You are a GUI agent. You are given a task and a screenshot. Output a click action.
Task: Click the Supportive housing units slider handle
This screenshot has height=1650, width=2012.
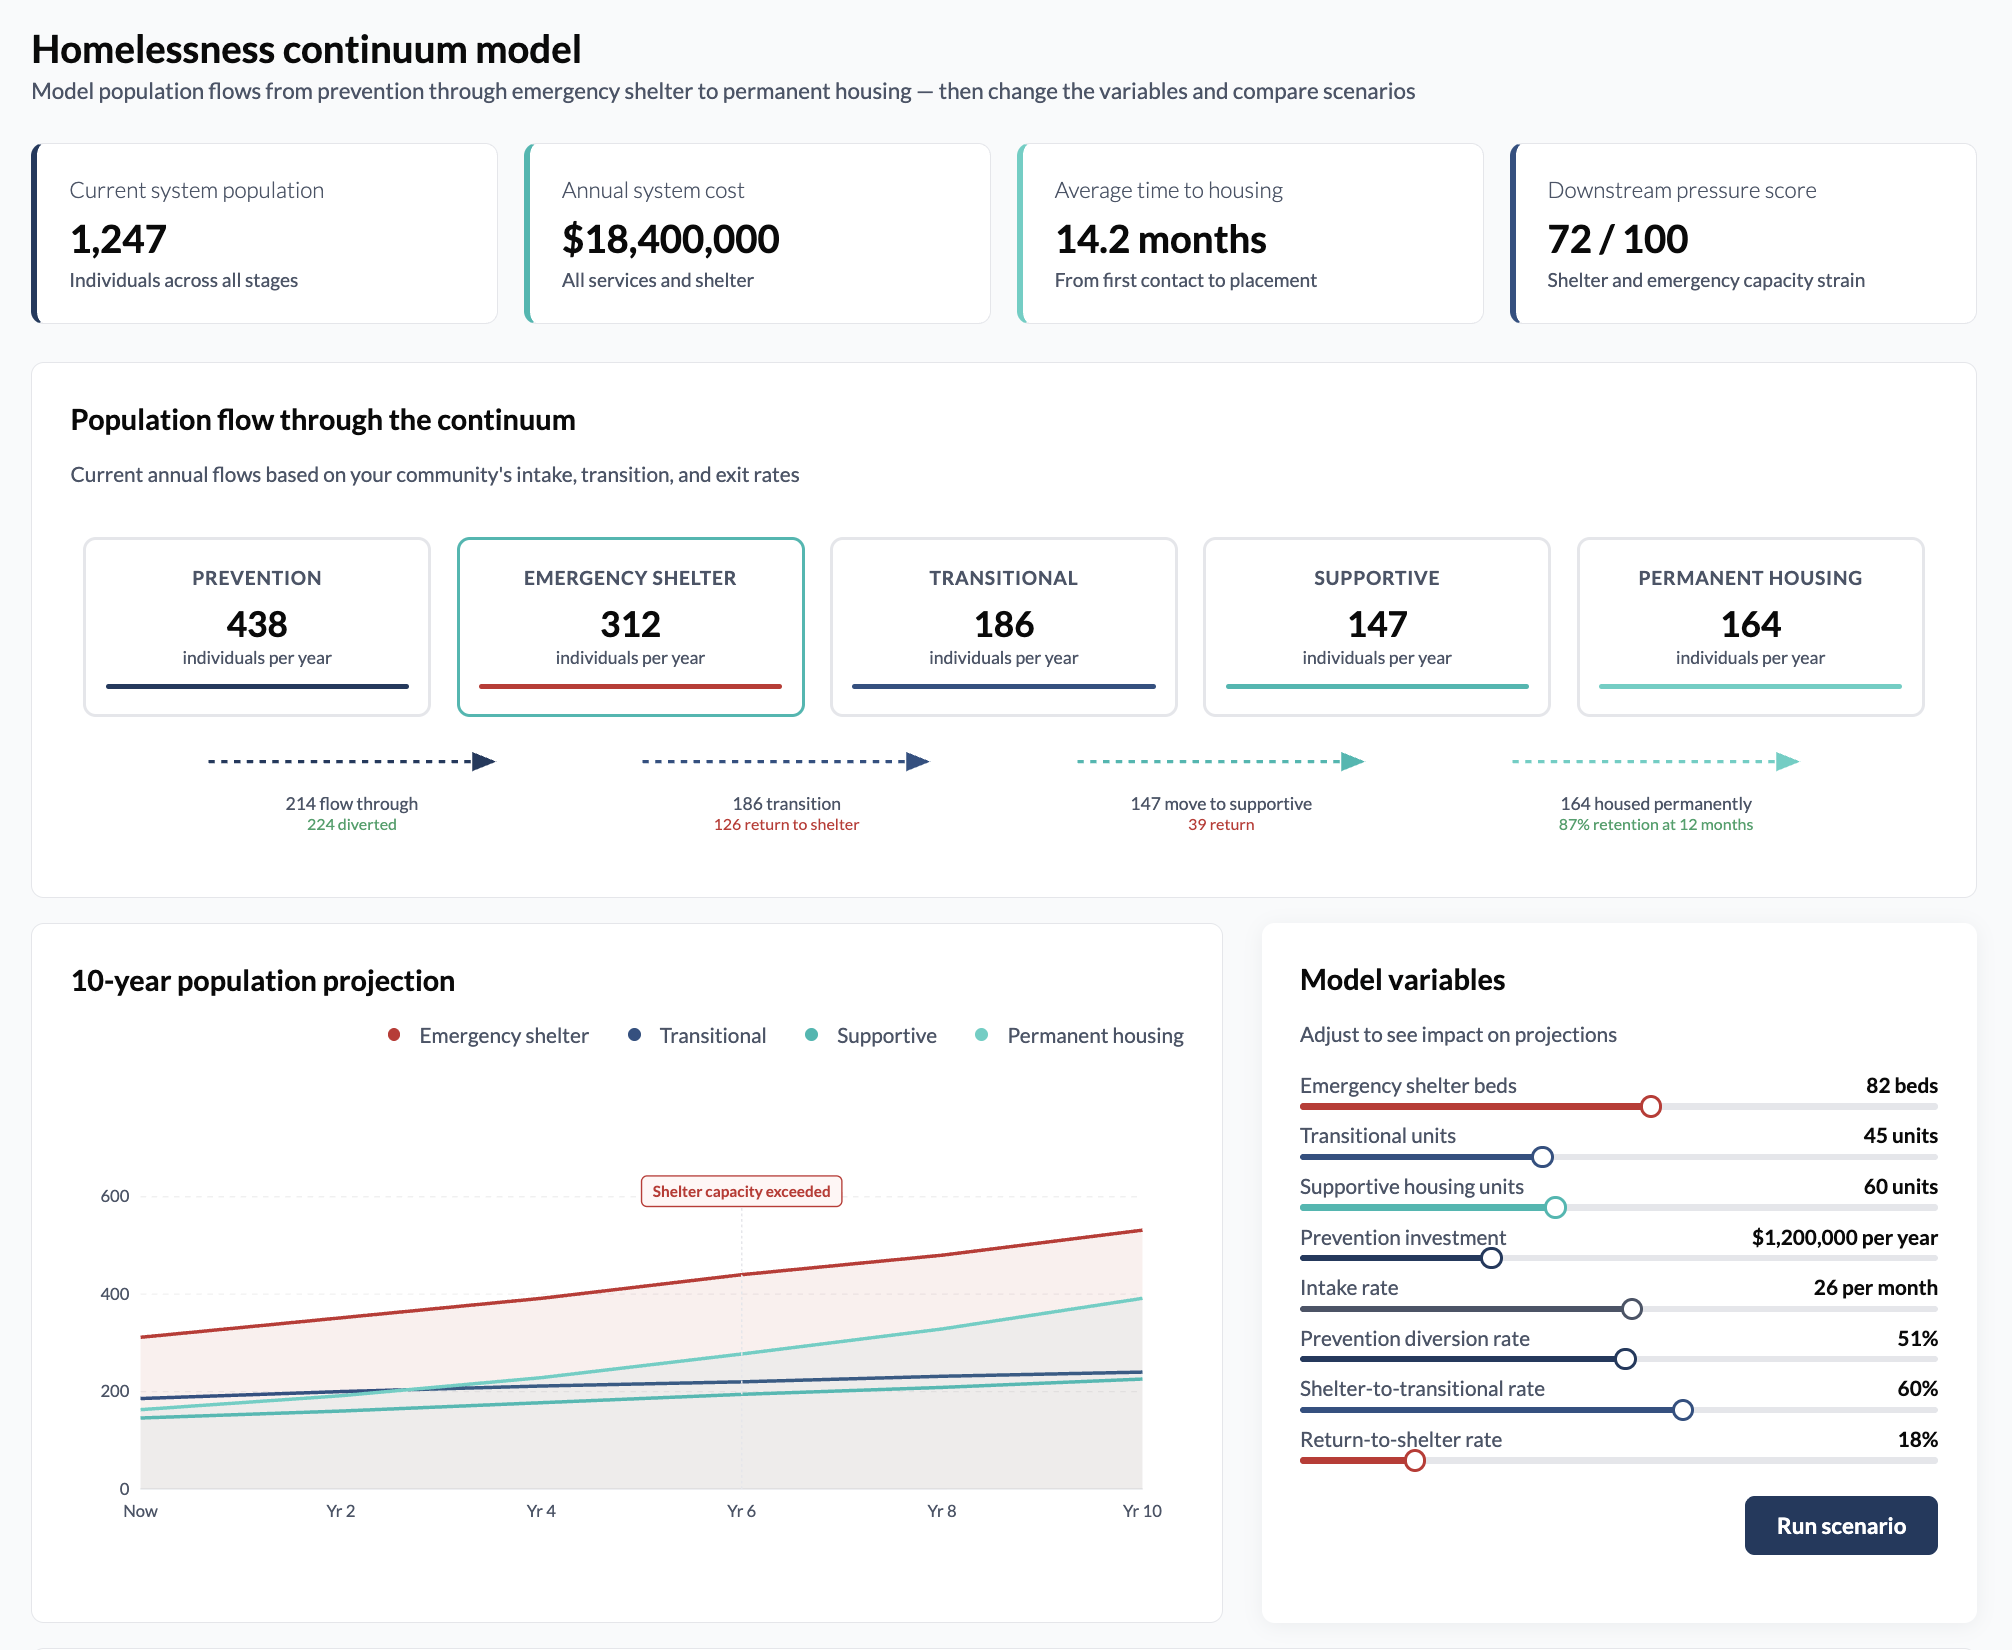pyautogui.click(x=1555, y=1207)
